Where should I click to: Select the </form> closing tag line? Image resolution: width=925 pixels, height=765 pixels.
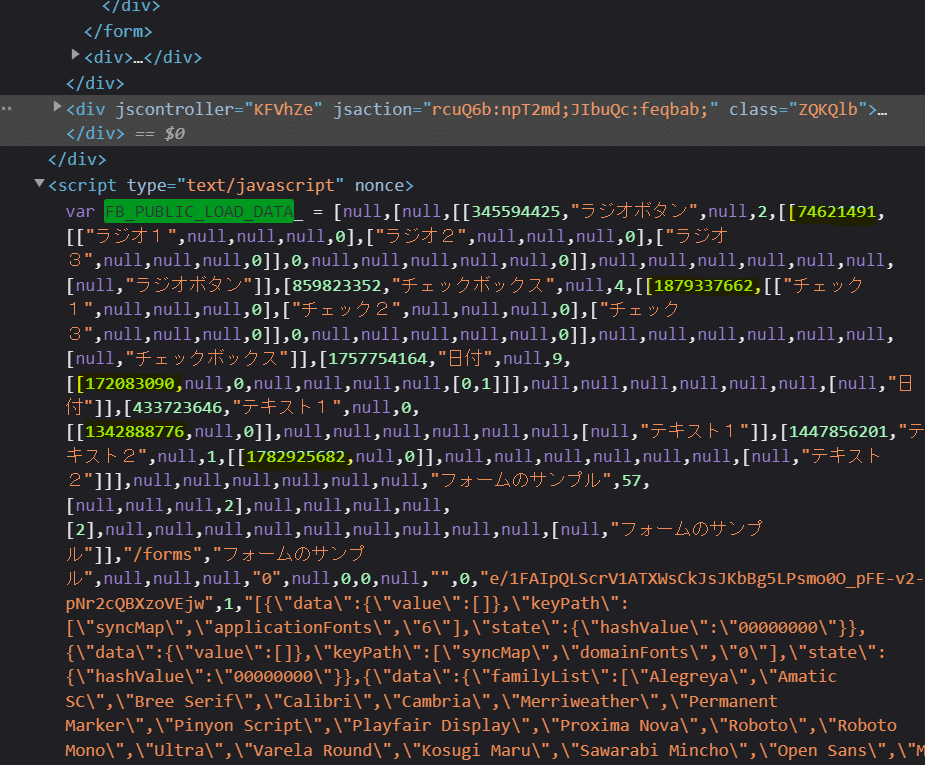click(118, 31)
